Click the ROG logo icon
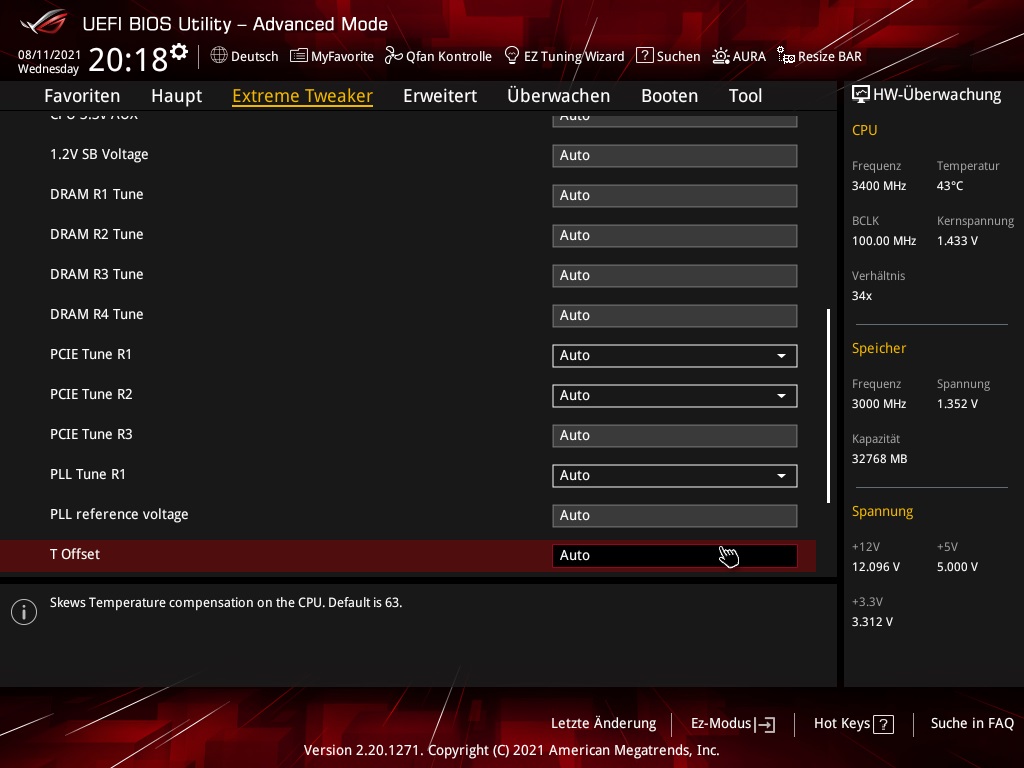Screen dimensions: 1024x768 [43, 22]
